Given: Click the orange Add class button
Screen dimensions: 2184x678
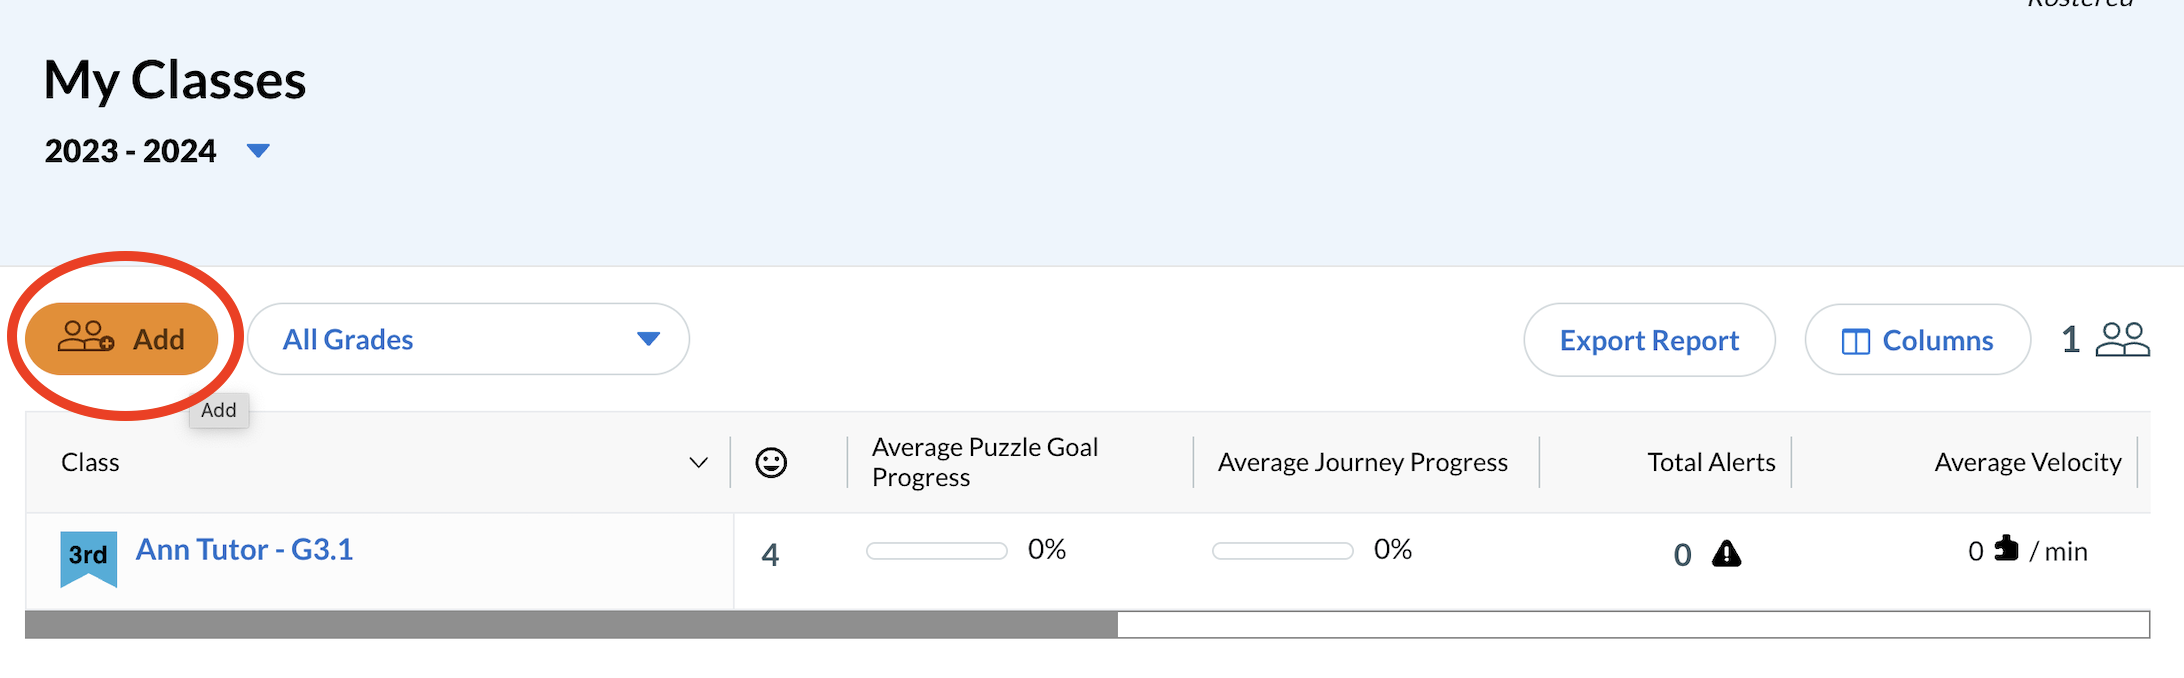Looking at the screenshot, I should (121, 339).
